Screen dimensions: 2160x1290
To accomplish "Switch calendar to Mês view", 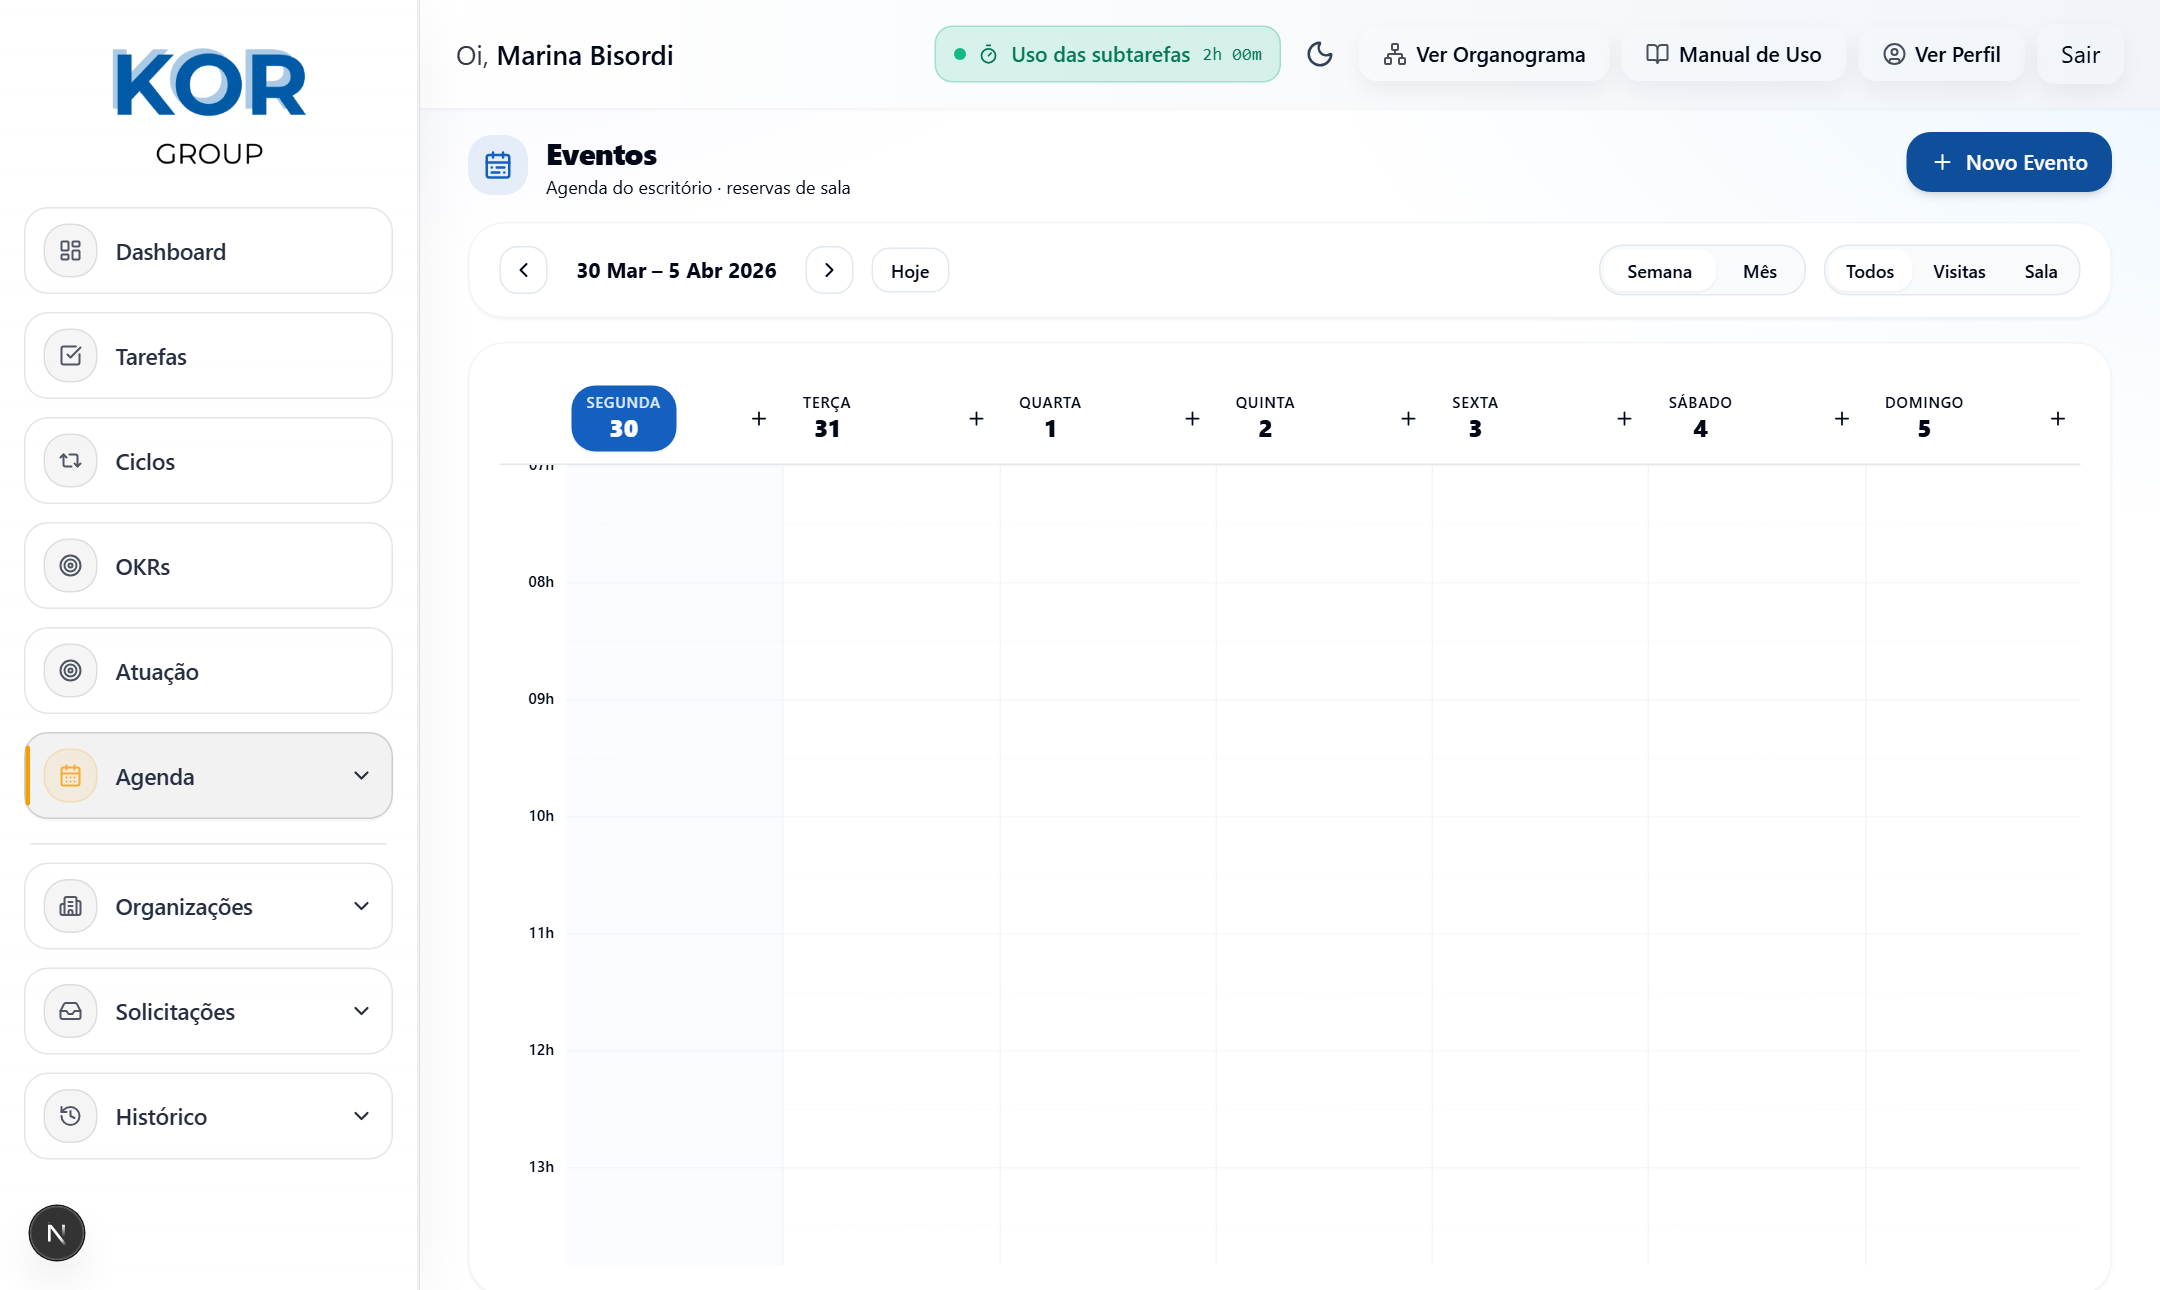I will pyautogui.click(x=1759, y=271).
